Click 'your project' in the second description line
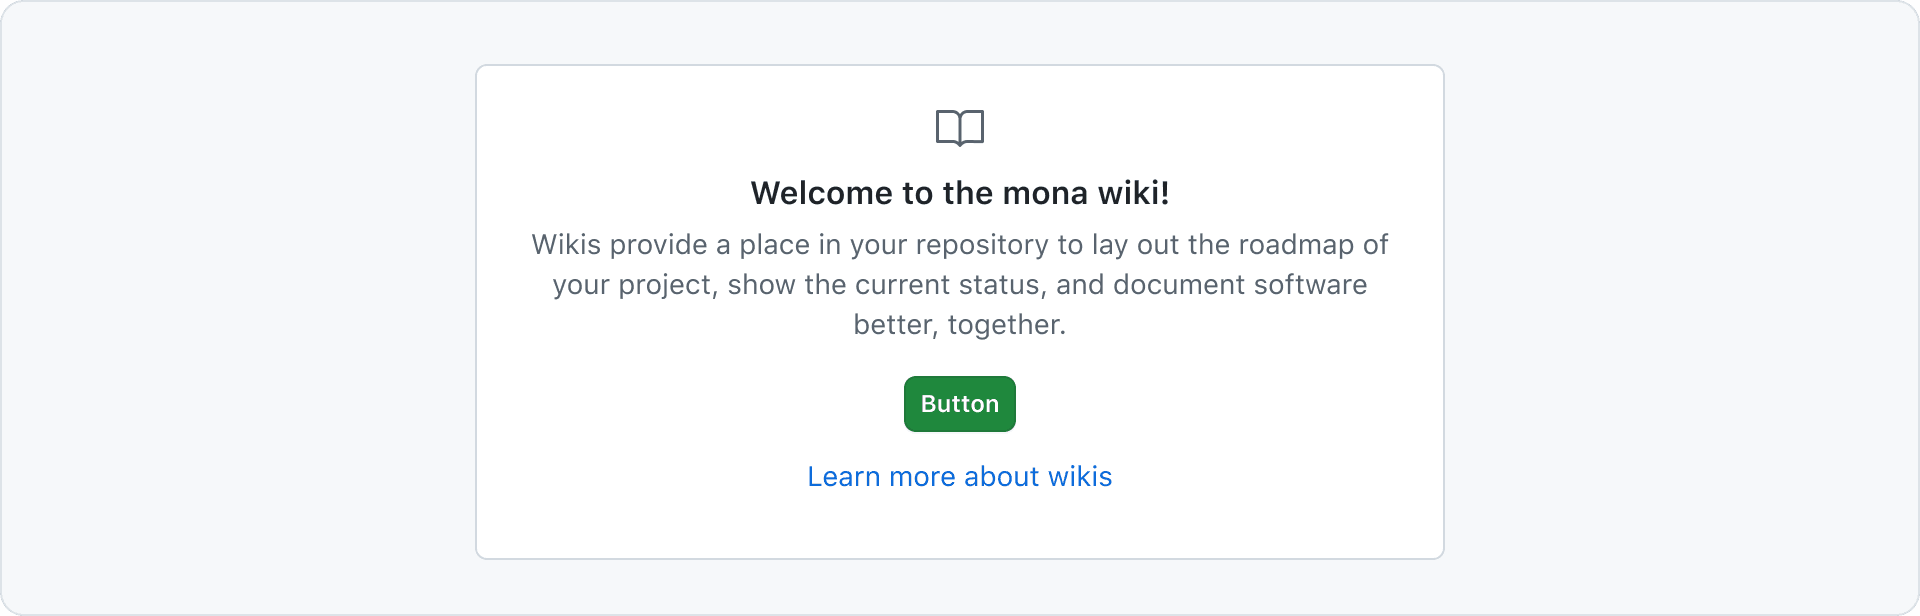 click(634, 286)
